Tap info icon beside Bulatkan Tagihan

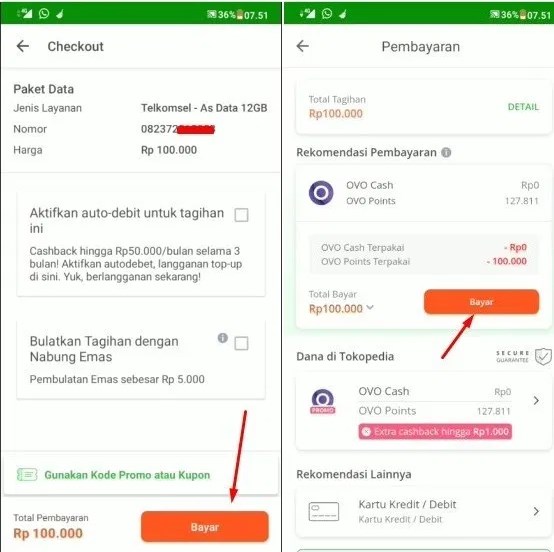[x=223, y=338]
